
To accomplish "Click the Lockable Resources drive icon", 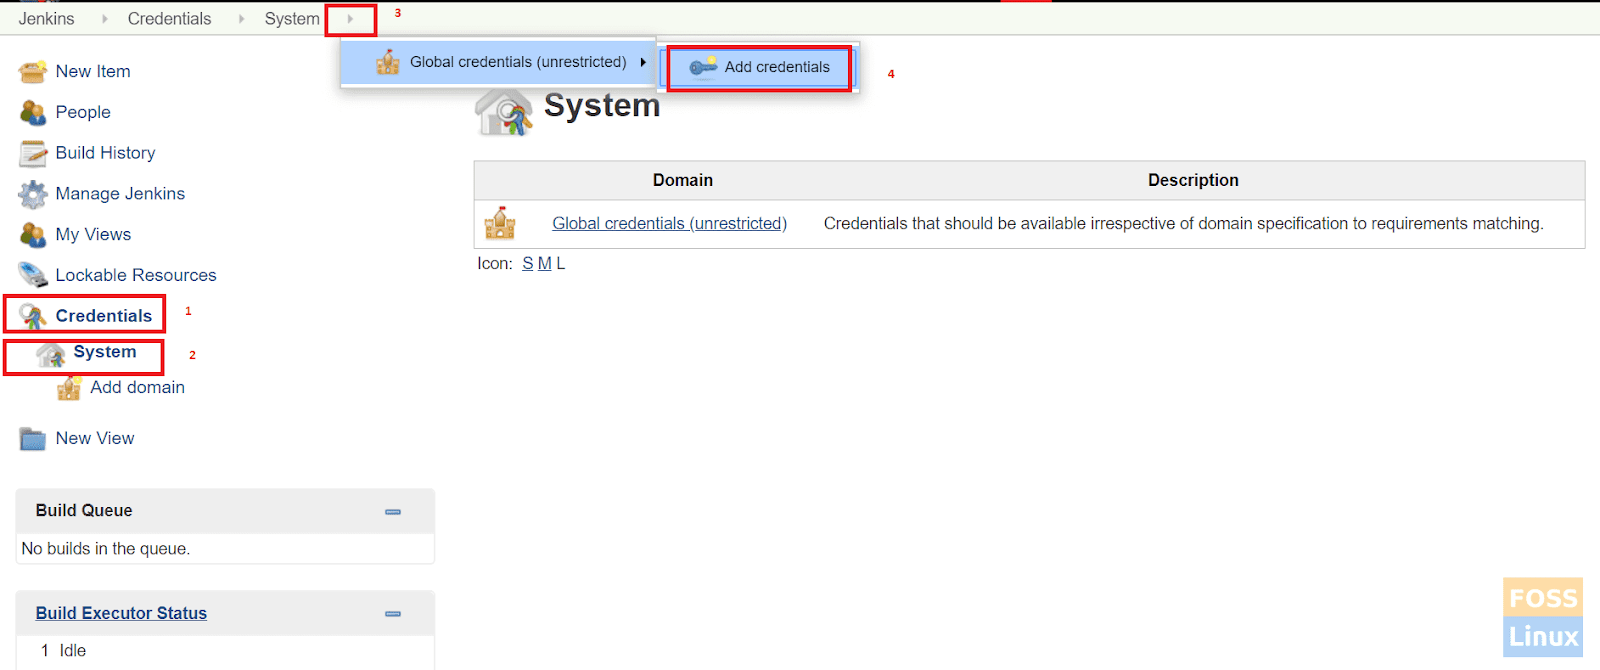I will [33, 275].
